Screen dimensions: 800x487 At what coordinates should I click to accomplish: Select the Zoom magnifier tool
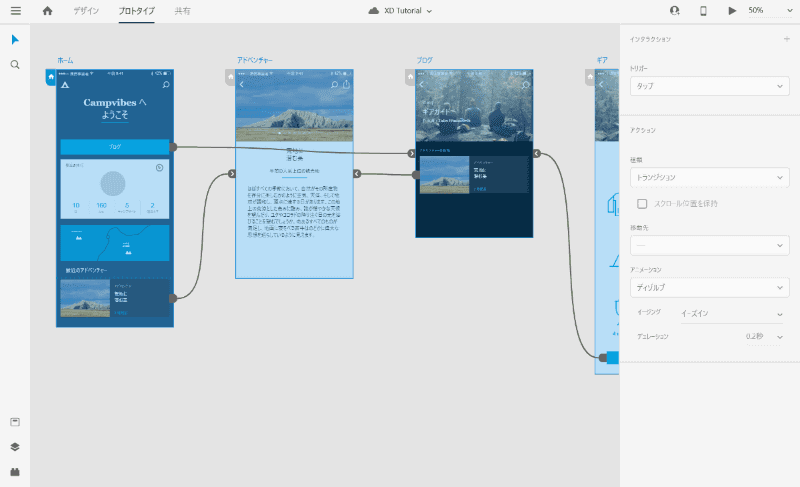[15, 64]
